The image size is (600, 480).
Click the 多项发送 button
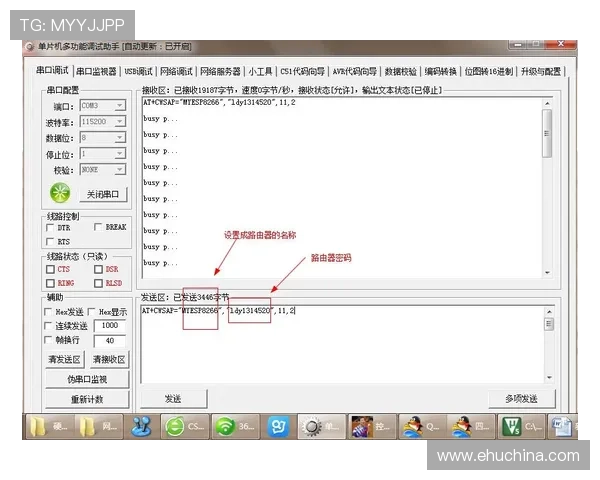[522, 399]
